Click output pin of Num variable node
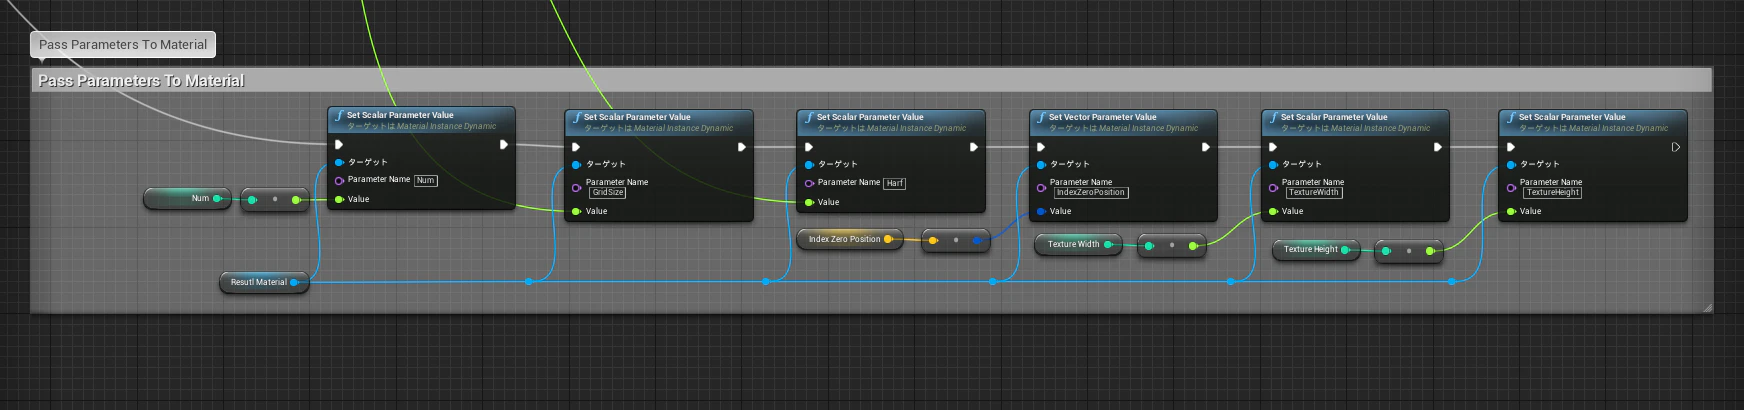The height and width of the screenshot is (410, 1744). [x=218, y=198]
